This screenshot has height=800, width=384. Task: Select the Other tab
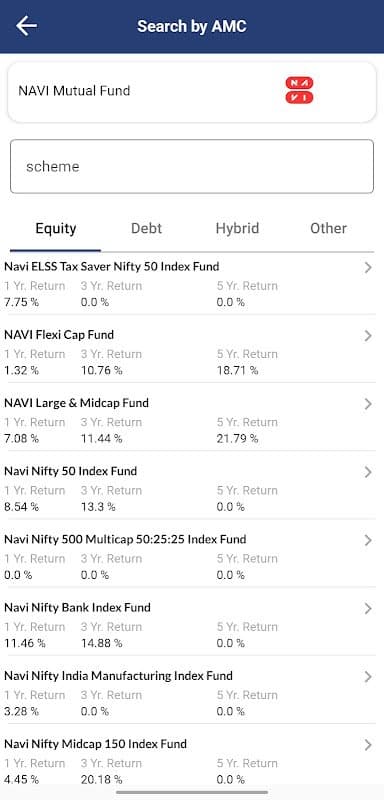[328, 228]
